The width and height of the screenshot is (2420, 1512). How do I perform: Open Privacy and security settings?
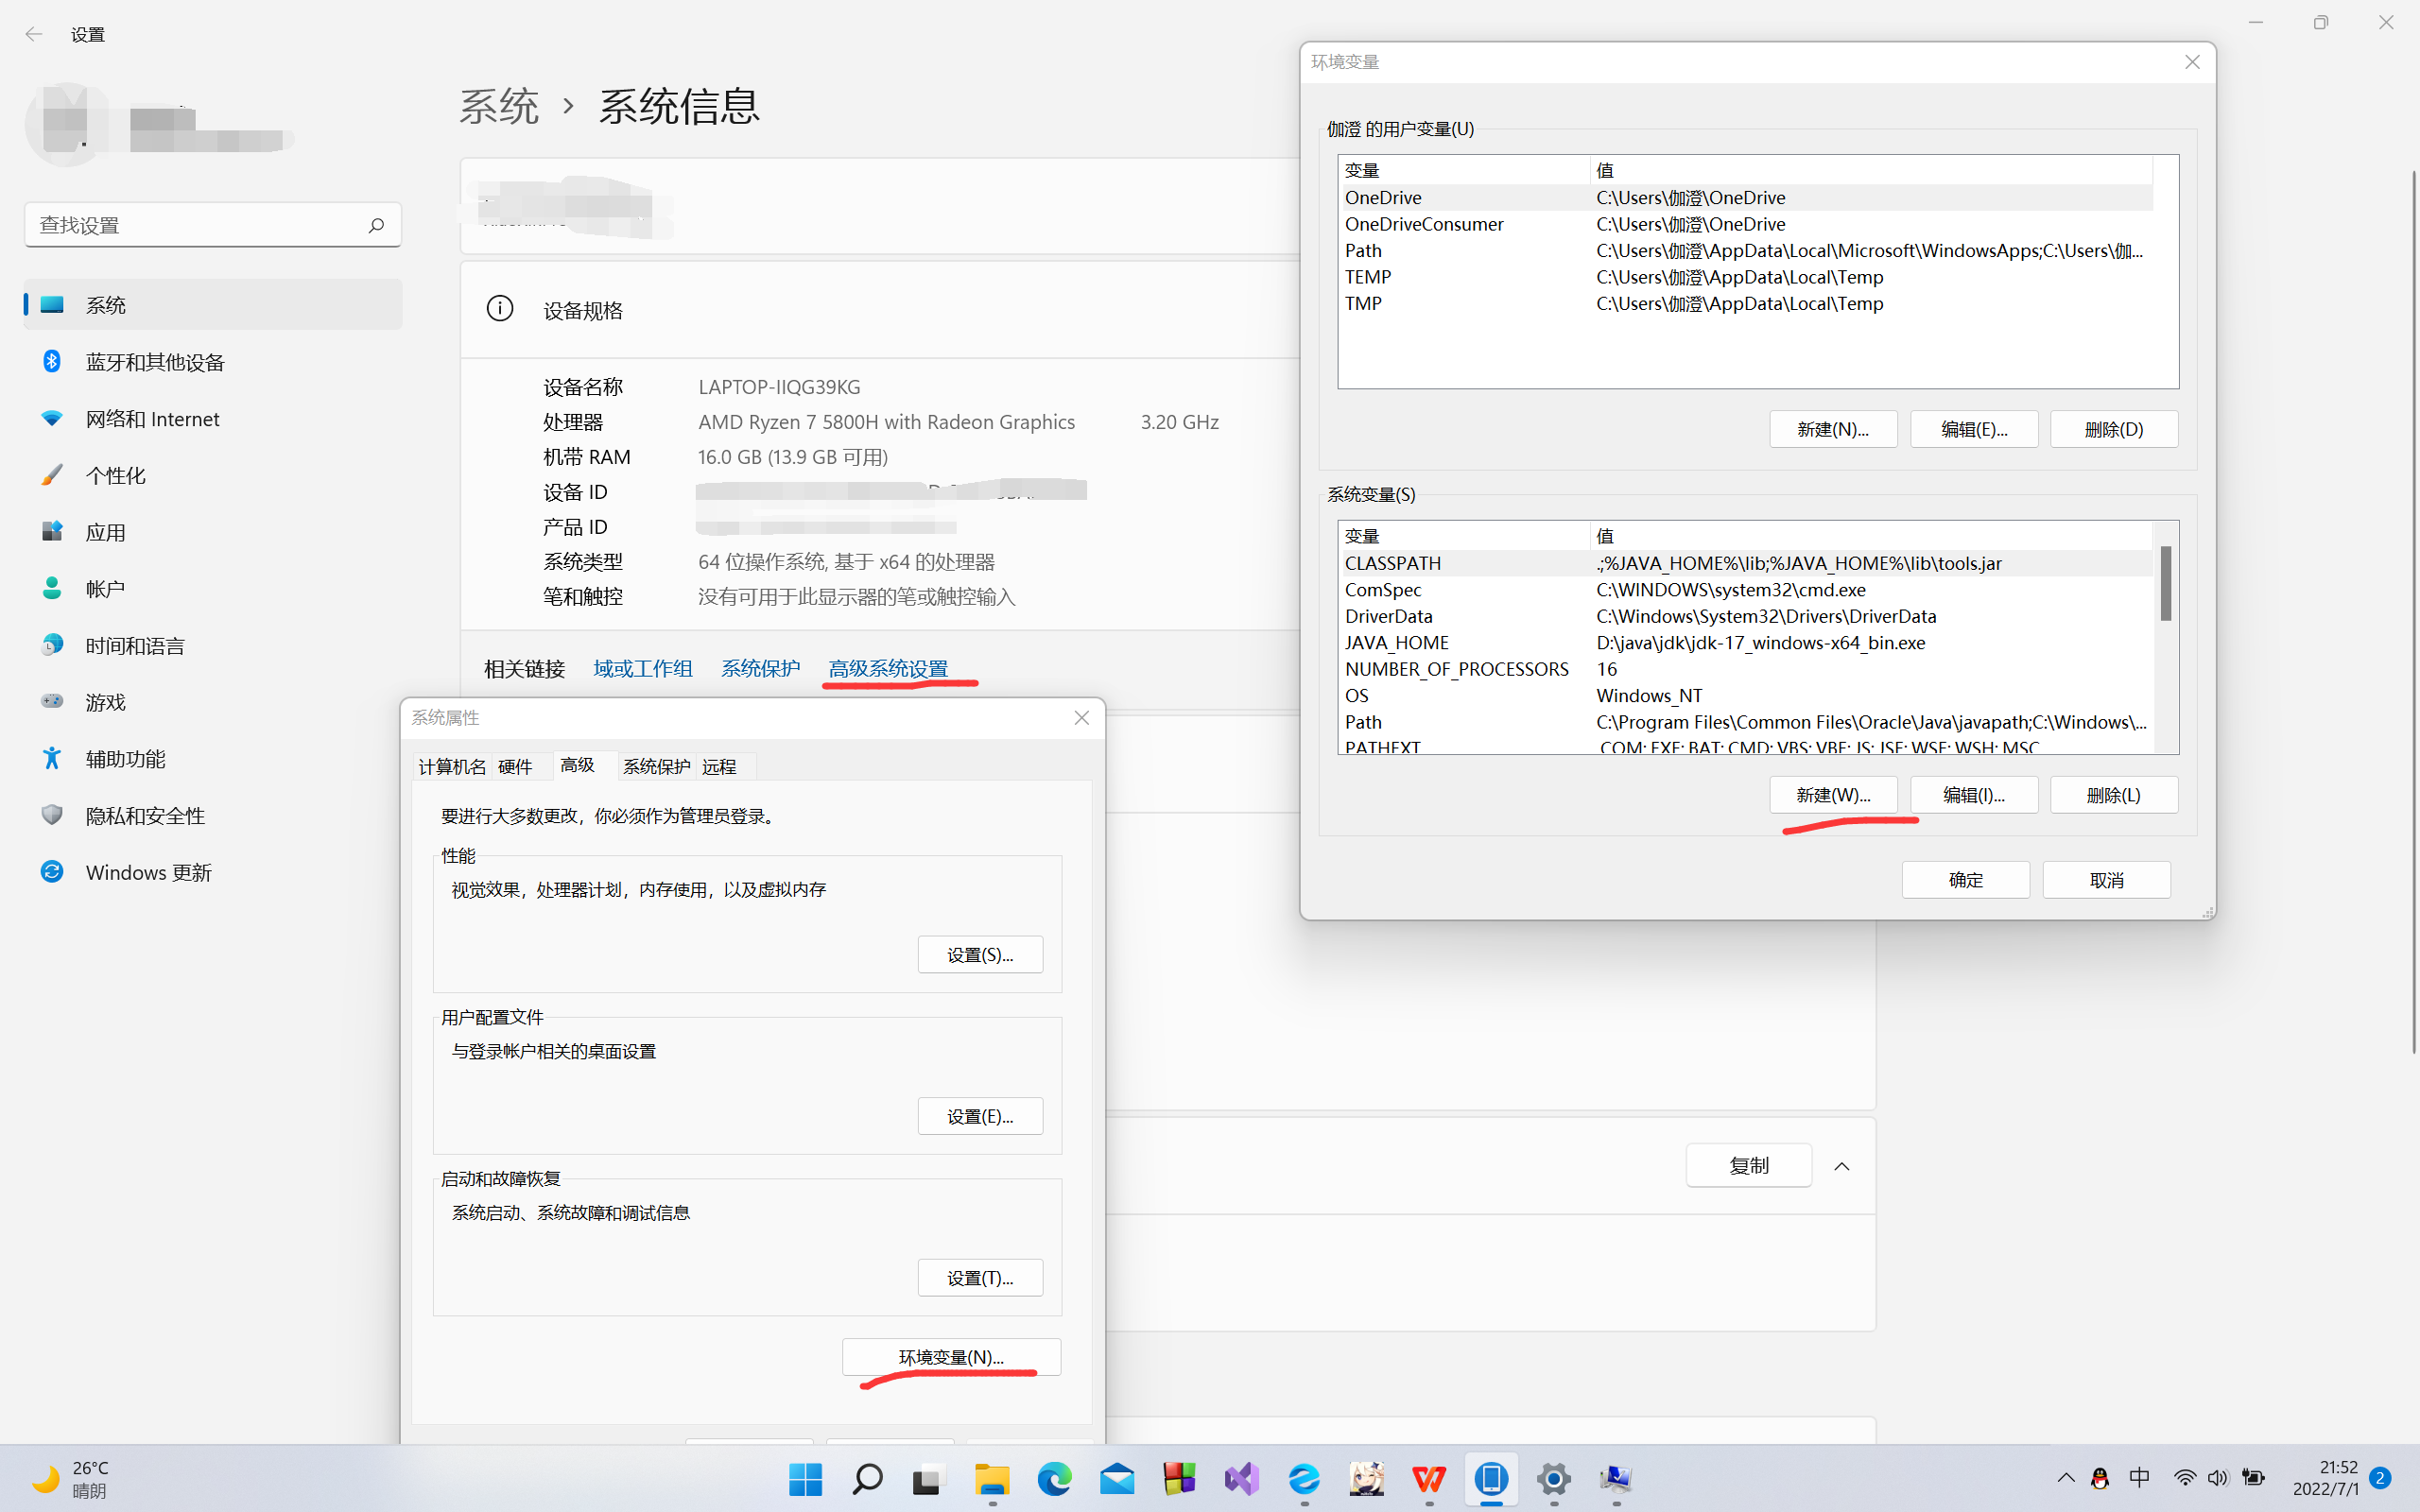[x=145, y=816]
